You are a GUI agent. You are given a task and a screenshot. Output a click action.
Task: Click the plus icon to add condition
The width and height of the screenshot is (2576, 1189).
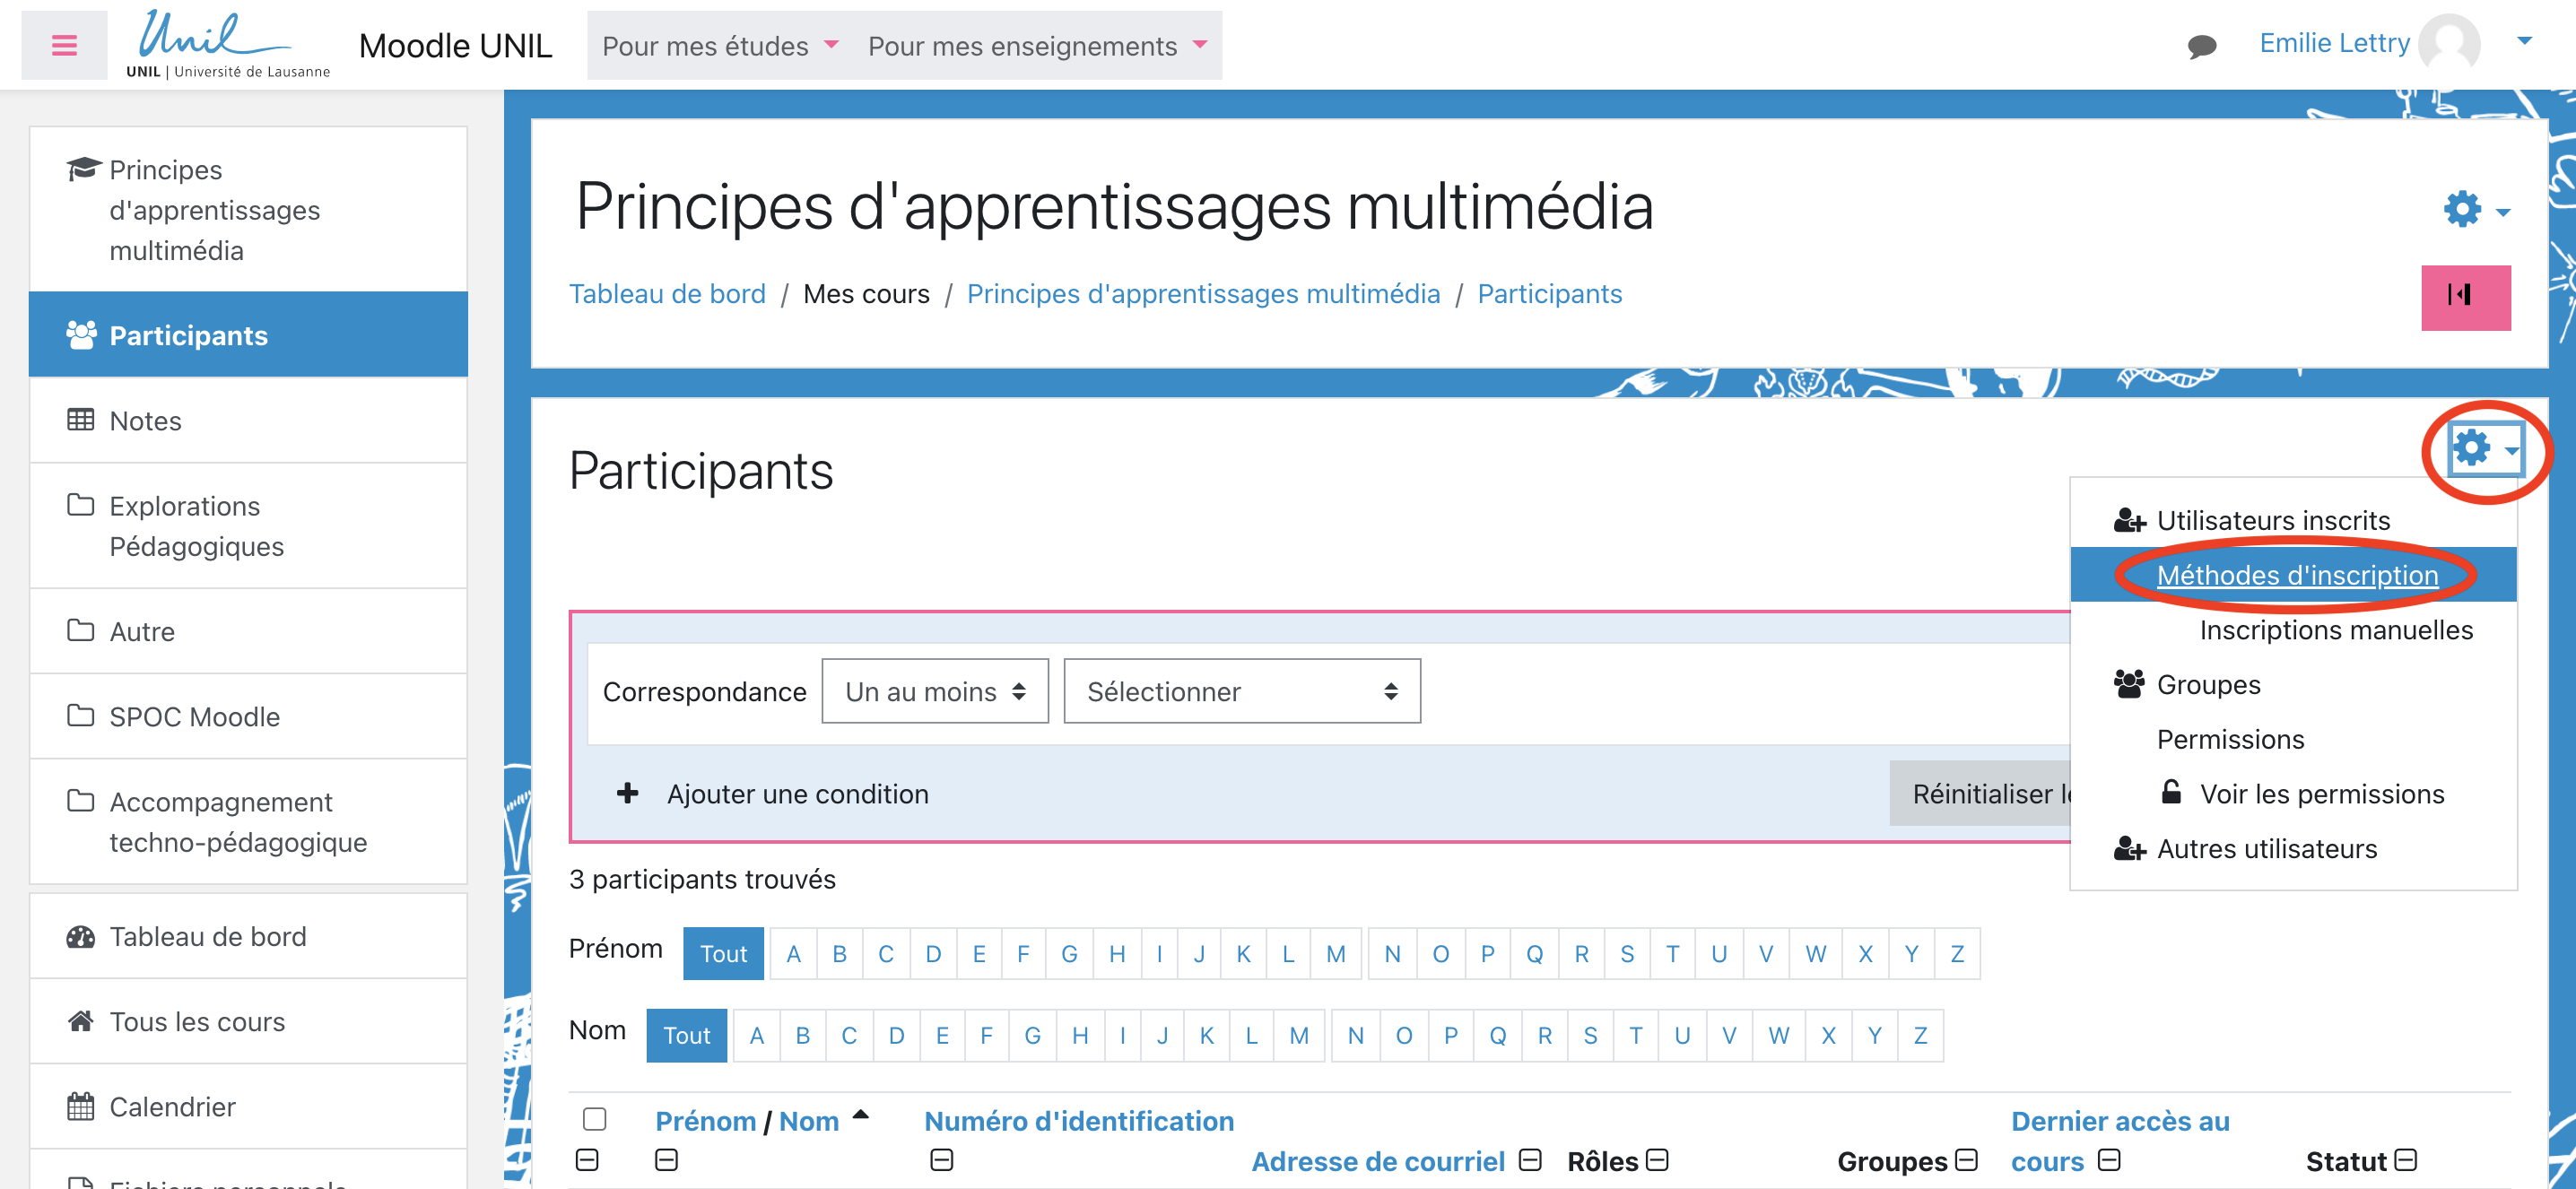(628, 794)
